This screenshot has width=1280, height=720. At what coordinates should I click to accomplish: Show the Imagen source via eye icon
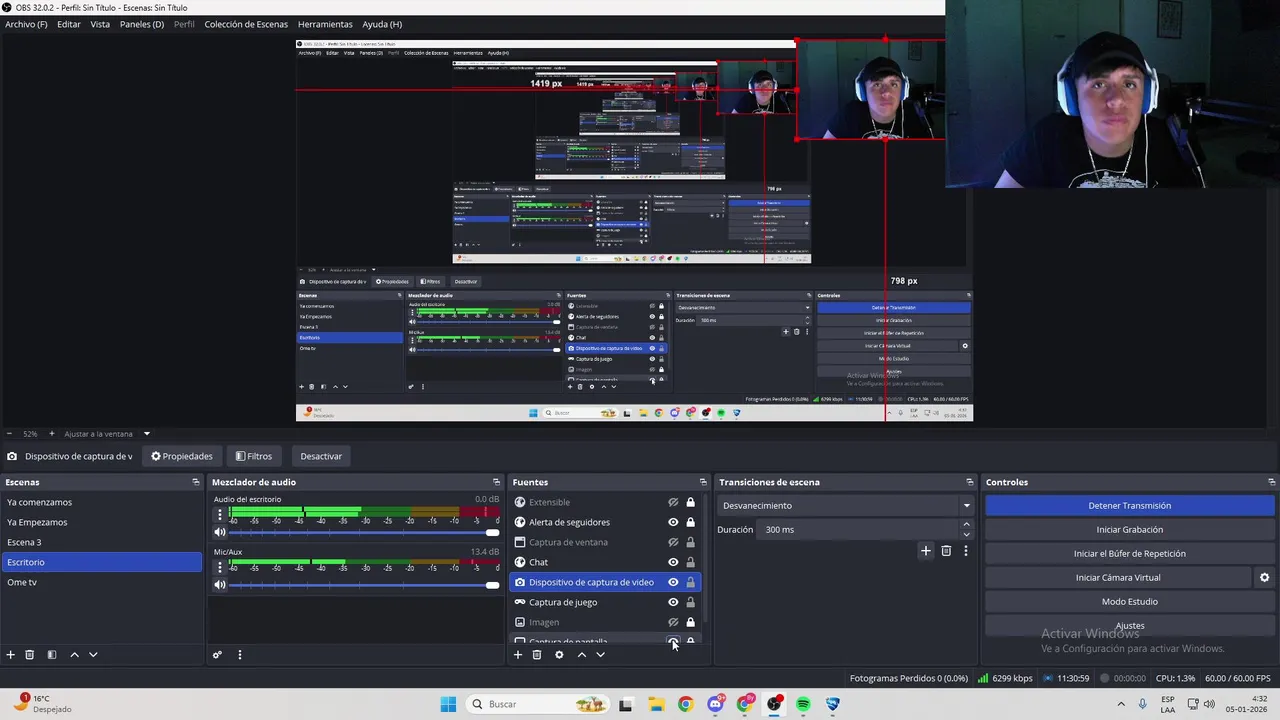tap(673, 622)
